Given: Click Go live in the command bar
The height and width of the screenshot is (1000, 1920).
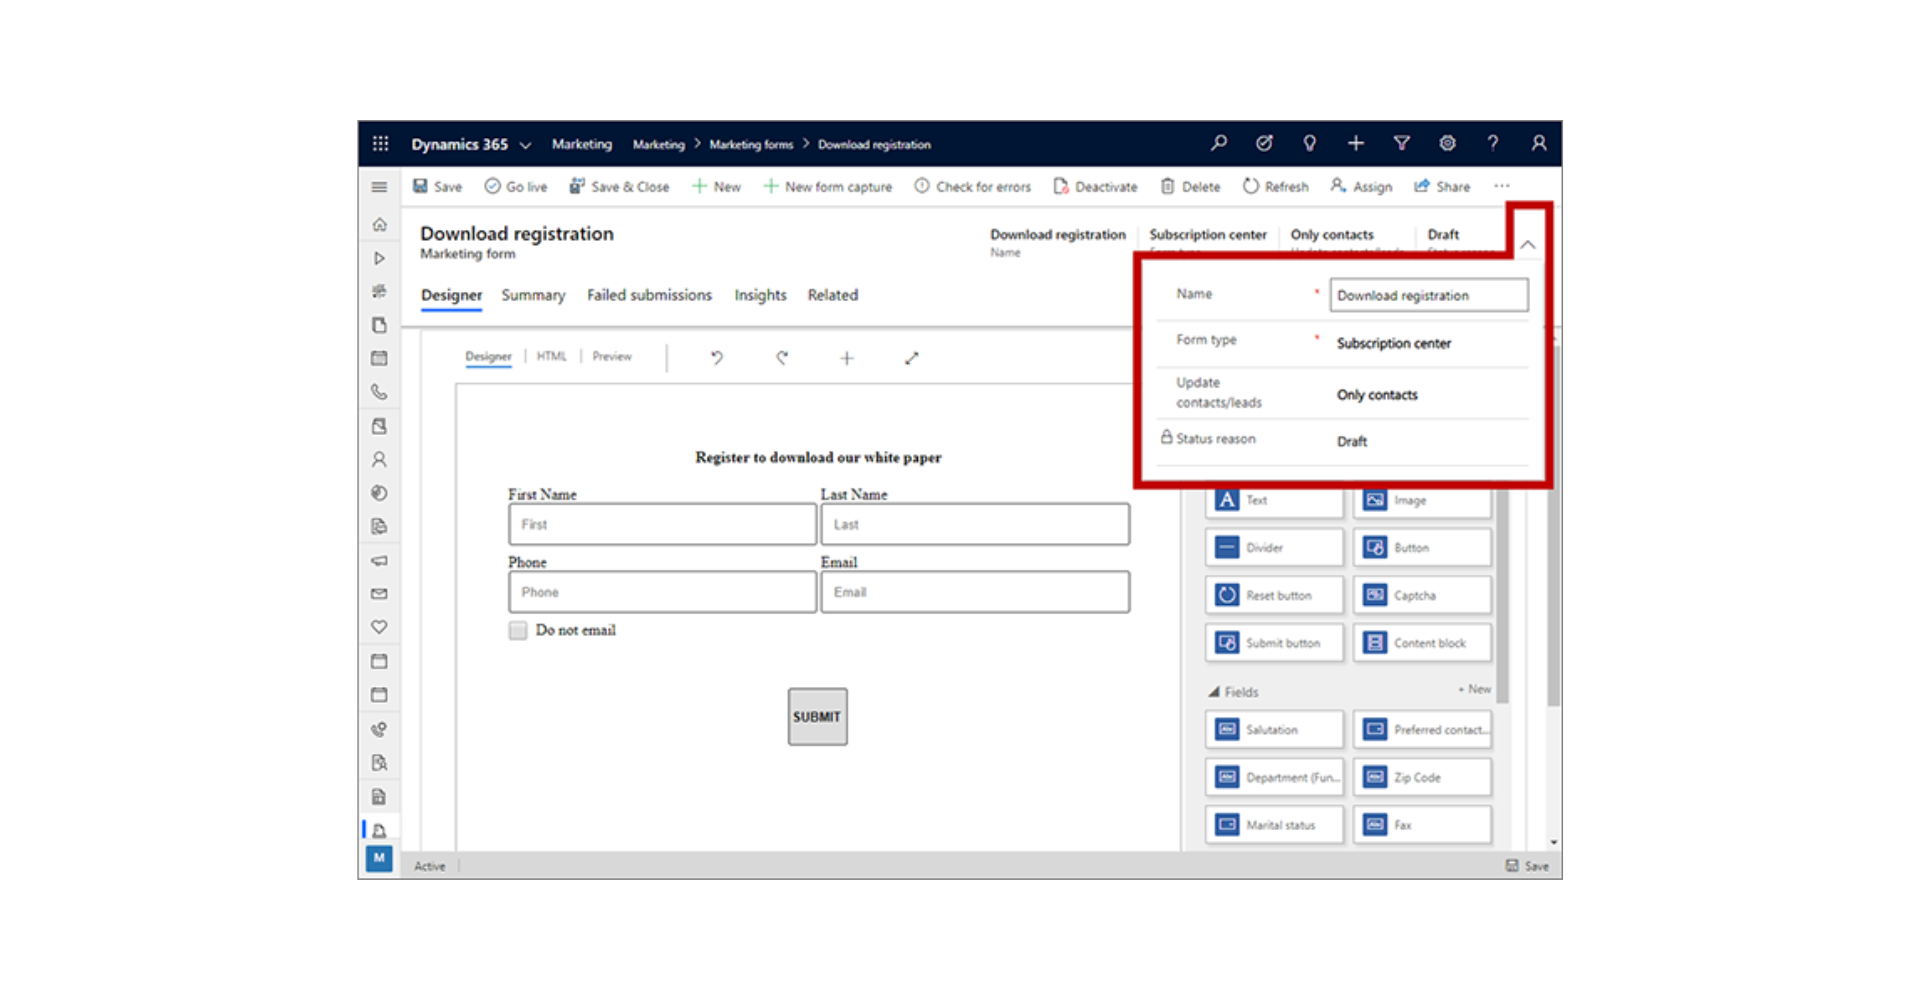Looking at the screenshot, I should point(516,187).
